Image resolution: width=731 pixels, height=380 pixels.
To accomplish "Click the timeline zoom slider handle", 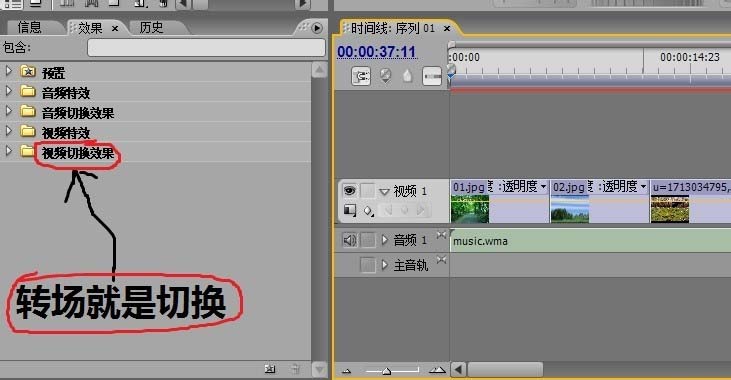I will 386,371.
